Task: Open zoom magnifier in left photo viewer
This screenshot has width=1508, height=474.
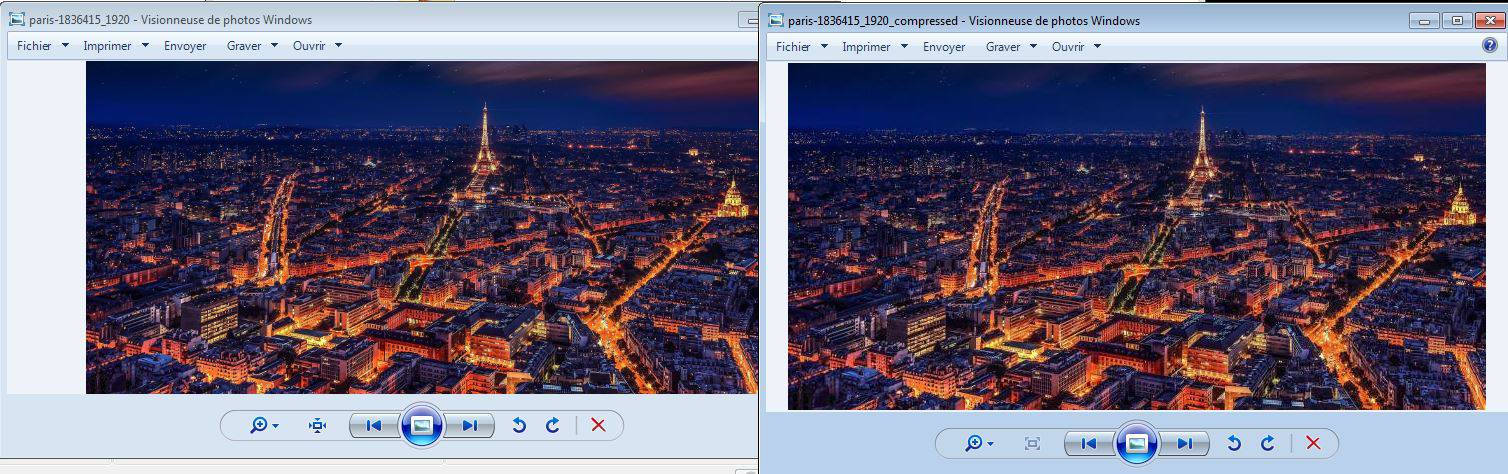Action: [x=264, y=426]
